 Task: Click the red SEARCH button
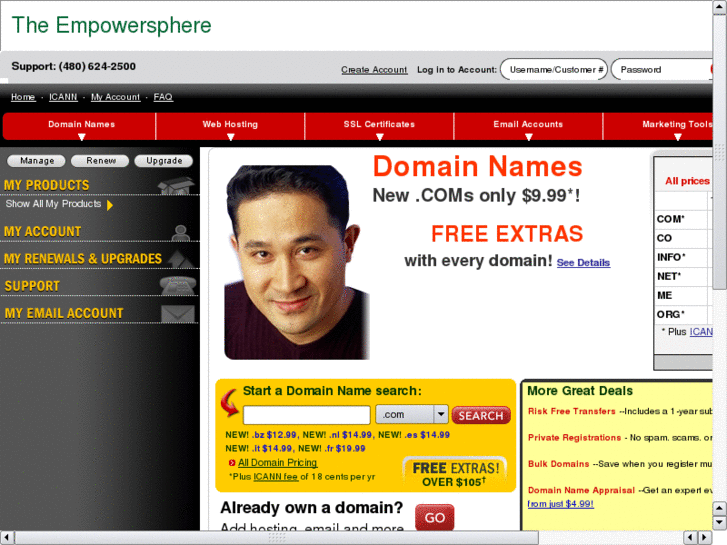[x=481, y=415]
